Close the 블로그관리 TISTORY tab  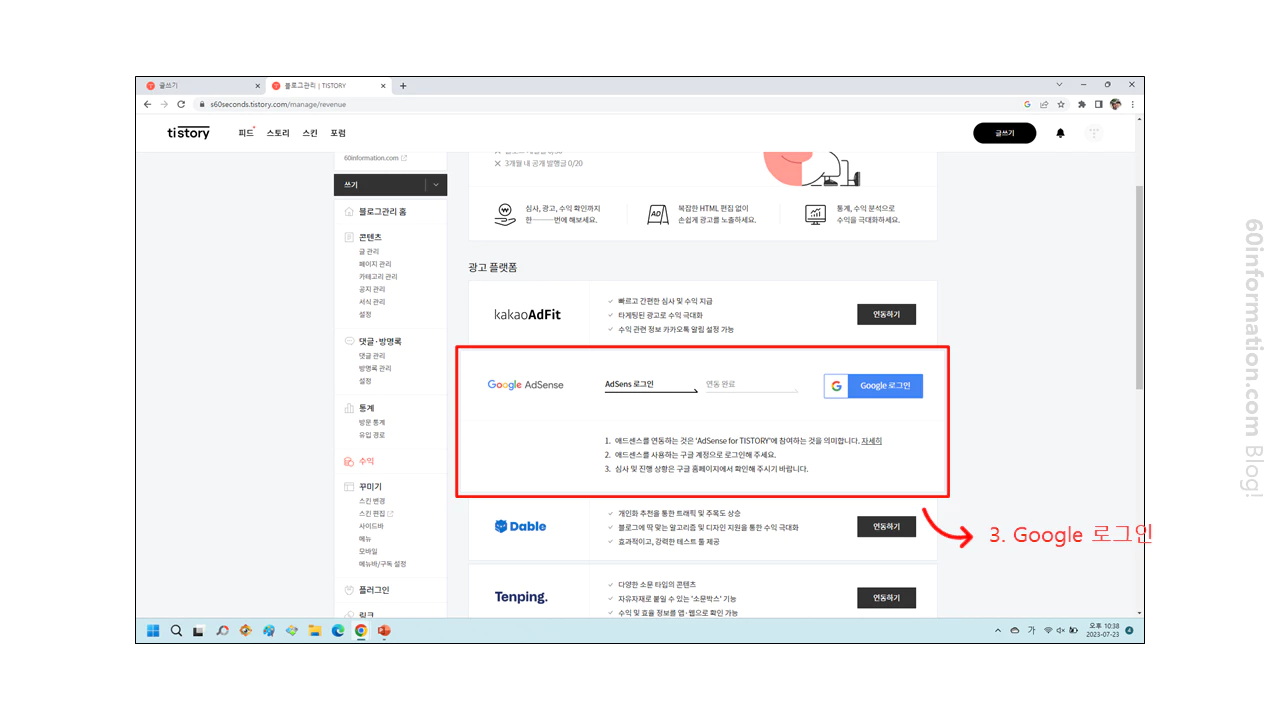(x=383, y=86)
